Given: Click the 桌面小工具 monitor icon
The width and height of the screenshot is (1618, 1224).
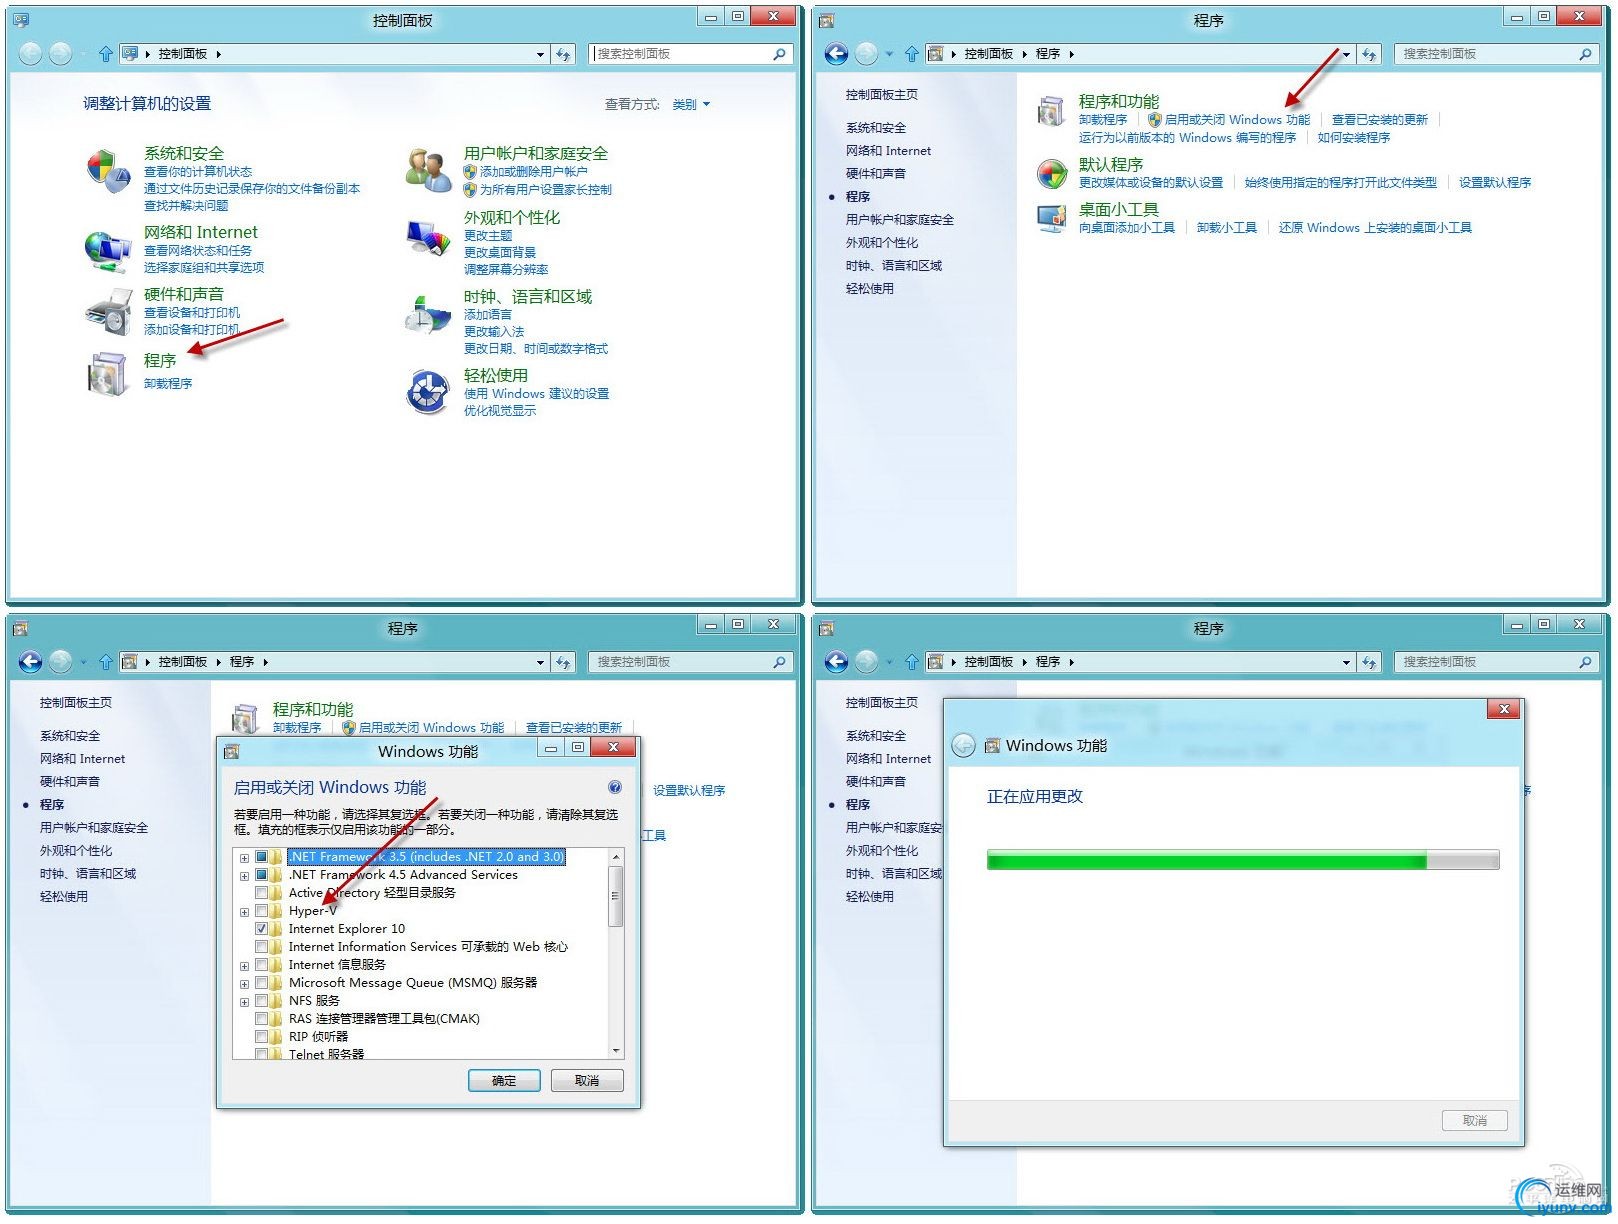Looking at the screenshot, I should pyautogui.click(x=1051, y=218).
